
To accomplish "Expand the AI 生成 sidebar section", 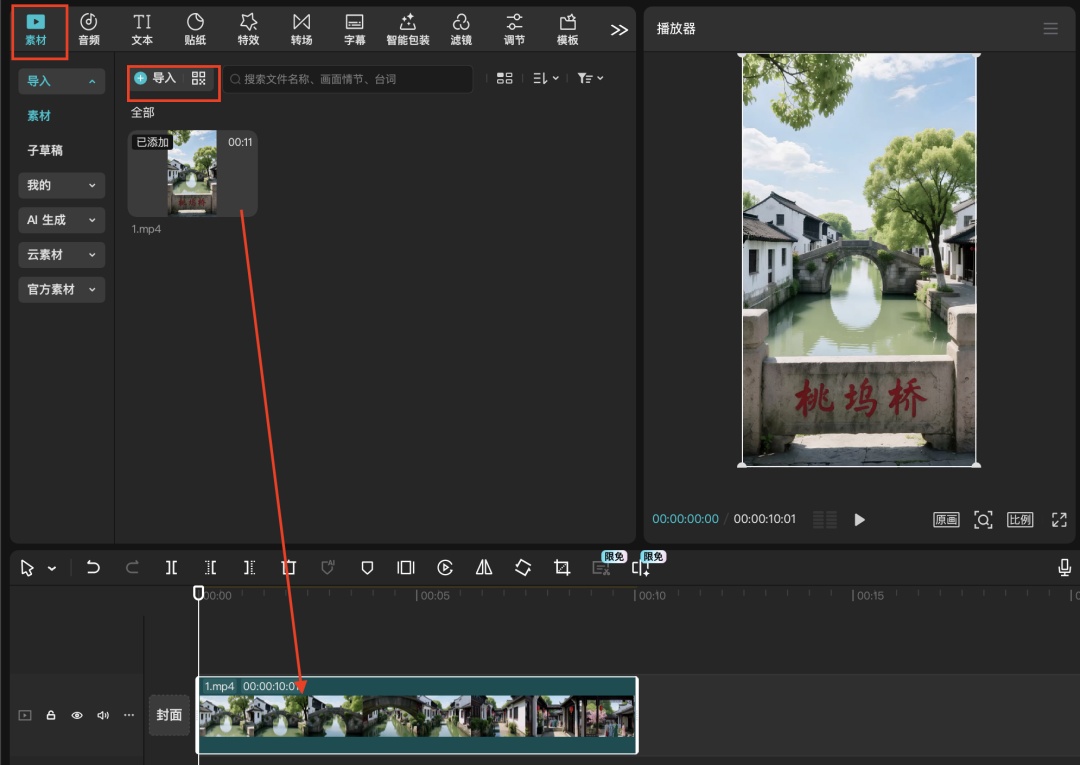I will coord(61,220).
